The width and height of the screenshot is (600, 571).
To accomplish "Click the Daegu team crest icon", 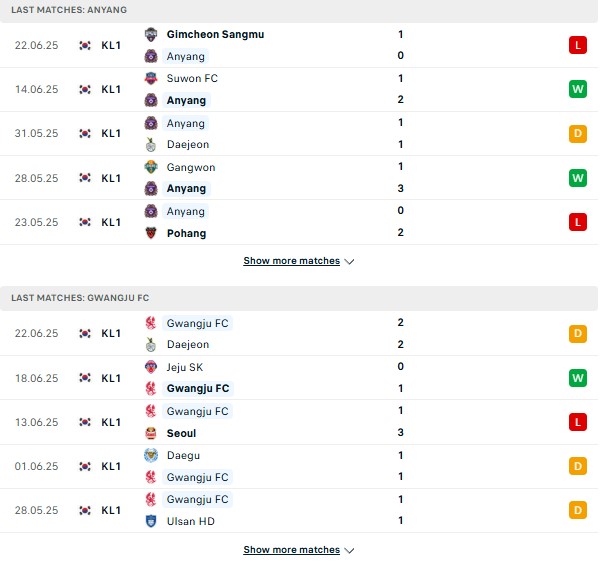I will [x=151, y=455].
